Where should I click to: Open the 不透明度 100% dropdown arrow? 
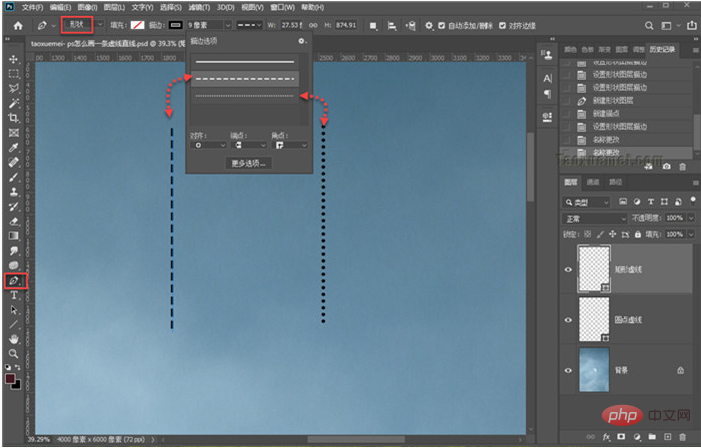click(691, 218)
